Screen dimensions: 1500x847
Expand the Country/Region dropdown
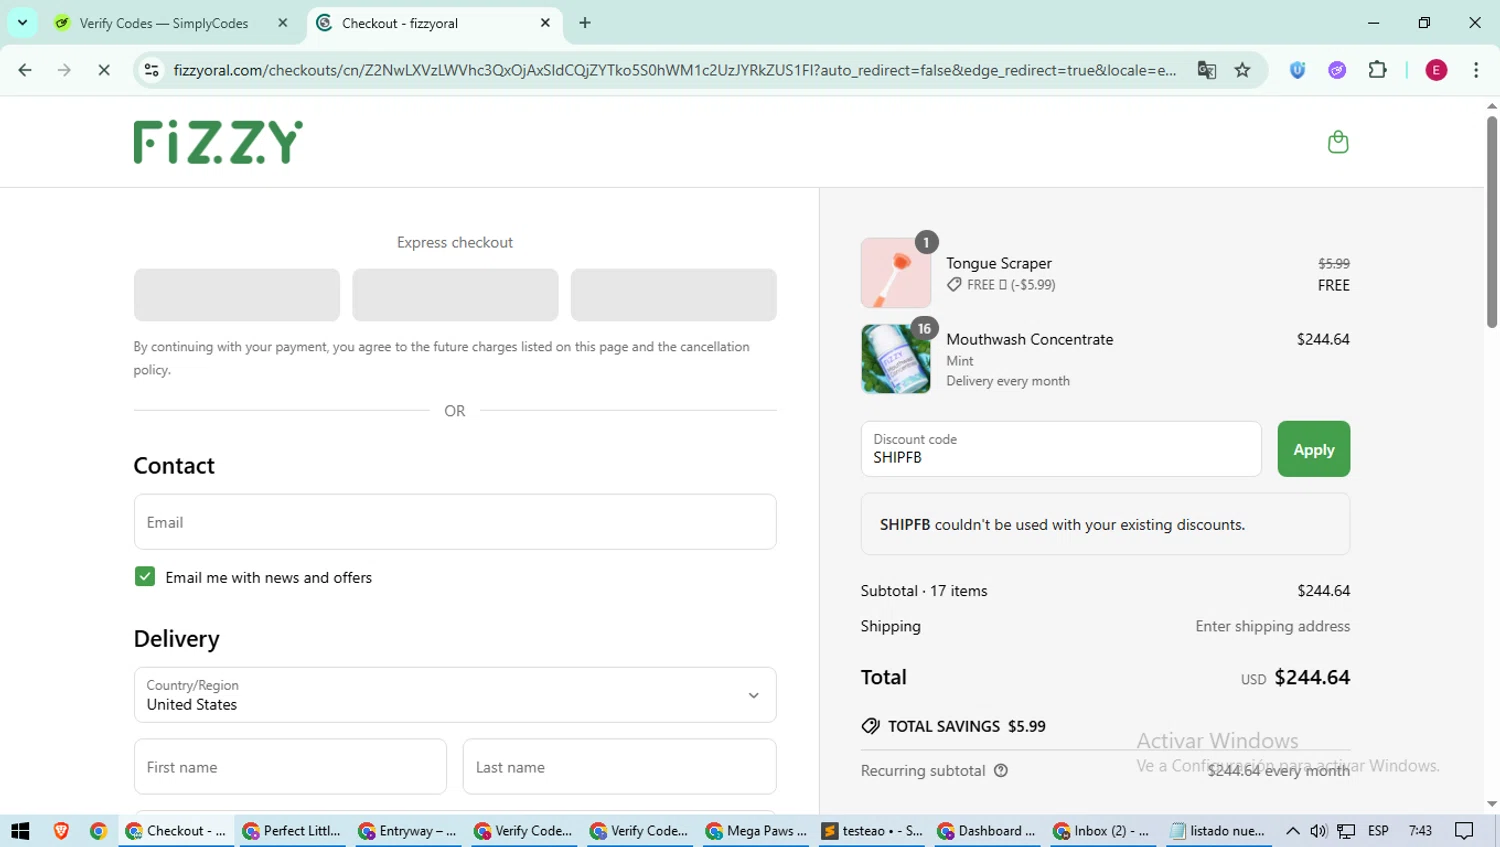pyautogui.click(x=455, y=695)
